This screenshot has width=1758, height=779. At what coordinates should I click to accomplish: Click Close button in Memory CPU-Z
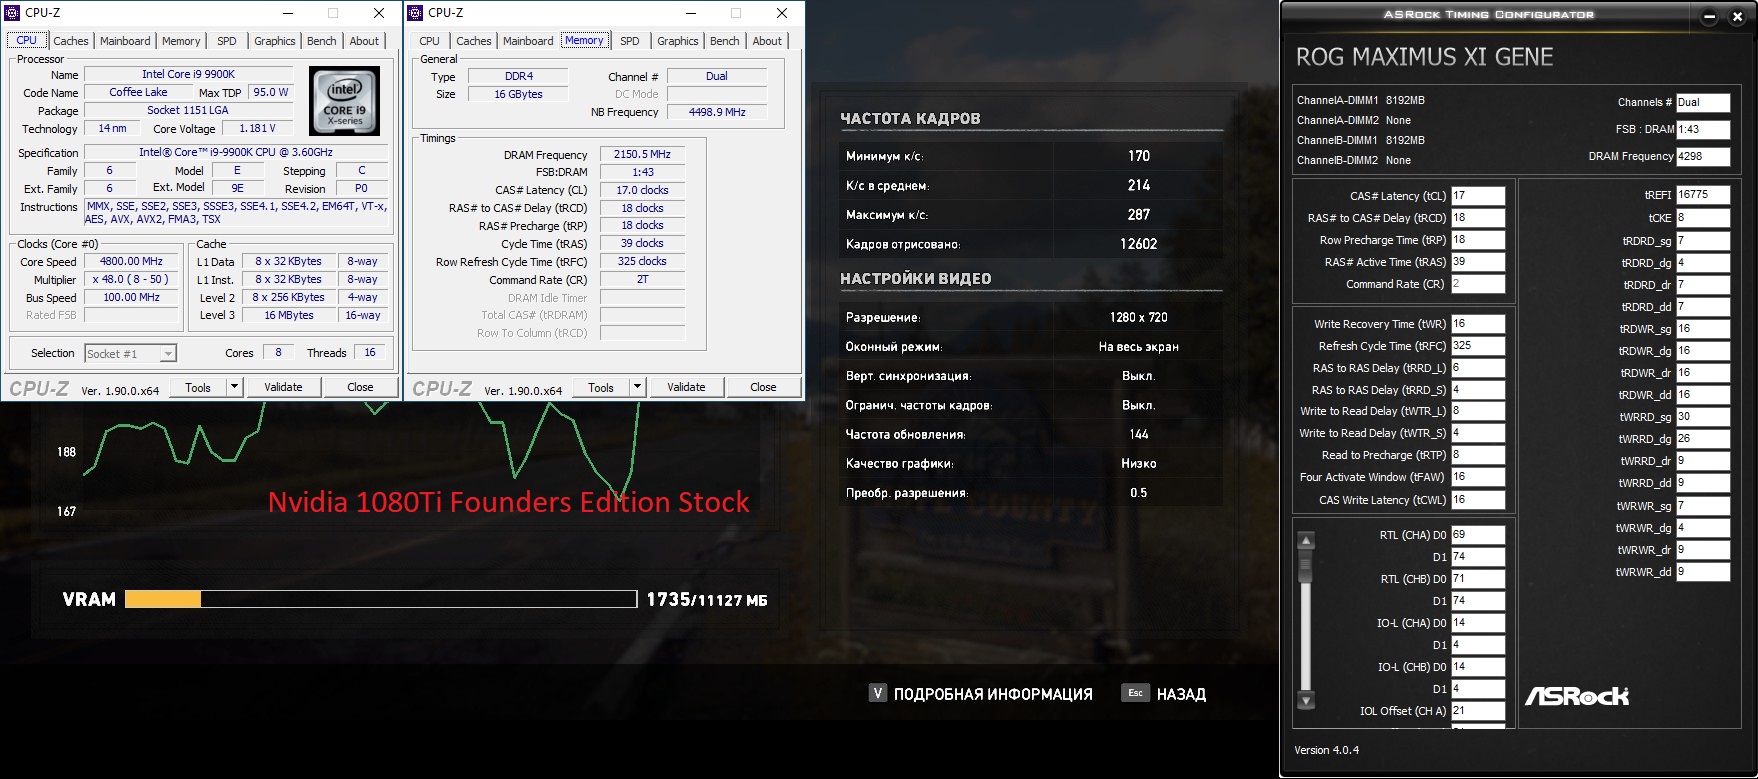coord(763,387)
